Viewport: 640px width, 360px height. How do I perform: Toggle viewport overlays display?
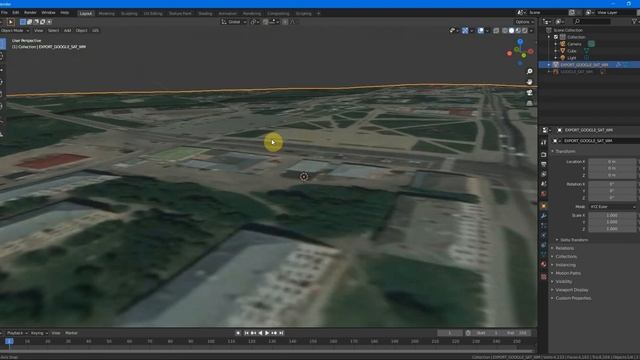pyautogui.click(x=480, y=31)
